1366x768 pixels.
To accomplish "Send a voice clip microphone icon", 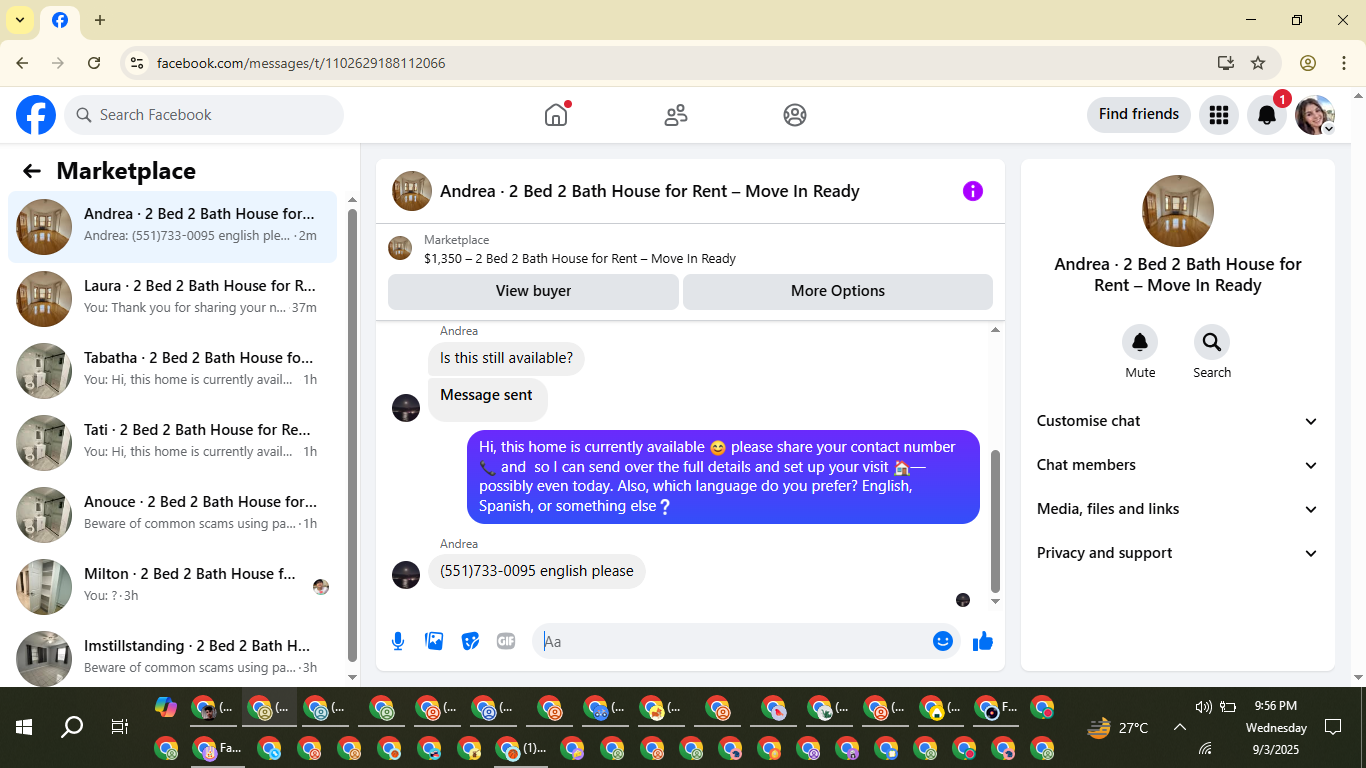I will [x=398, y=641].
